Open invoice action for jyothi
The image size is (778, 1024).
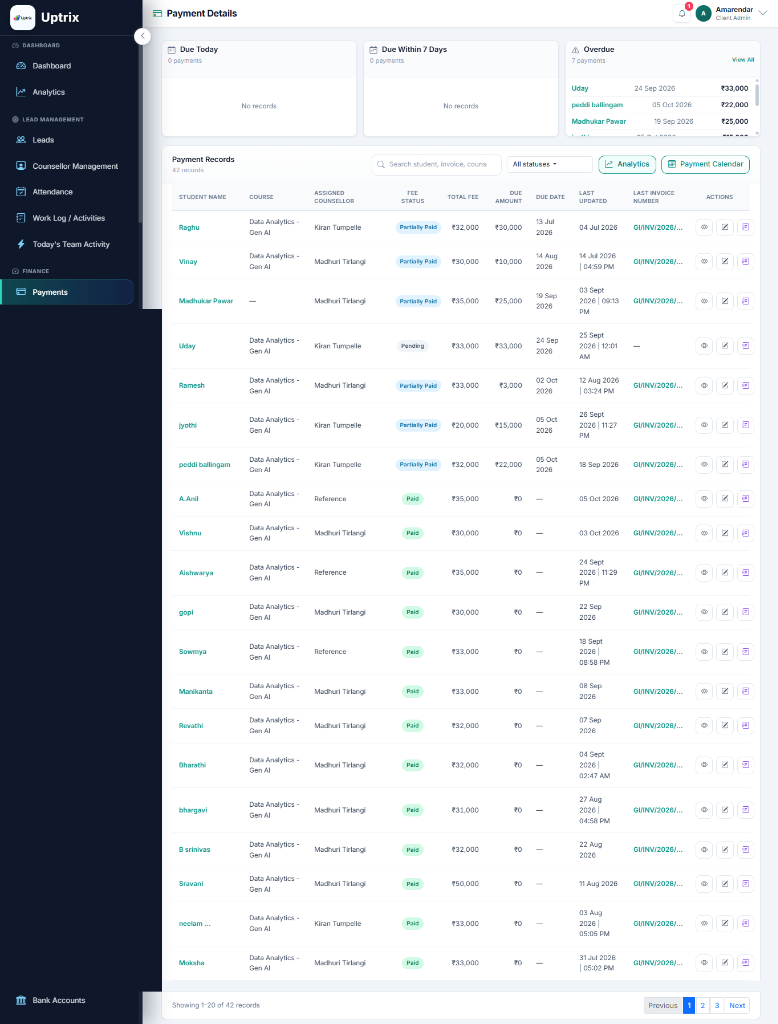[x=745, y=425]
